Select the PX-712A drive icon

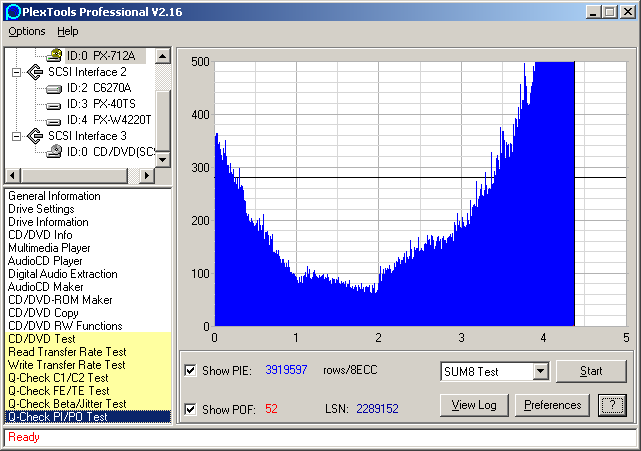pos(54,55)
